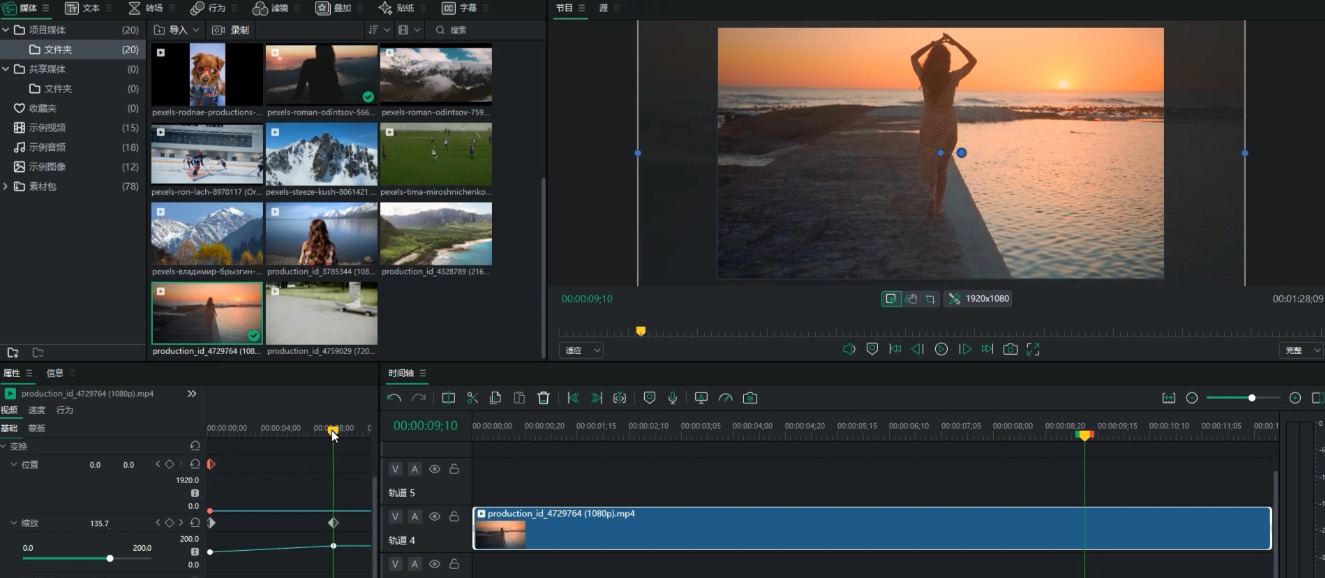Expand the 素材包 tree item
The height and width of the screenshot is (578, 1325).
click(x=6, y=186)
